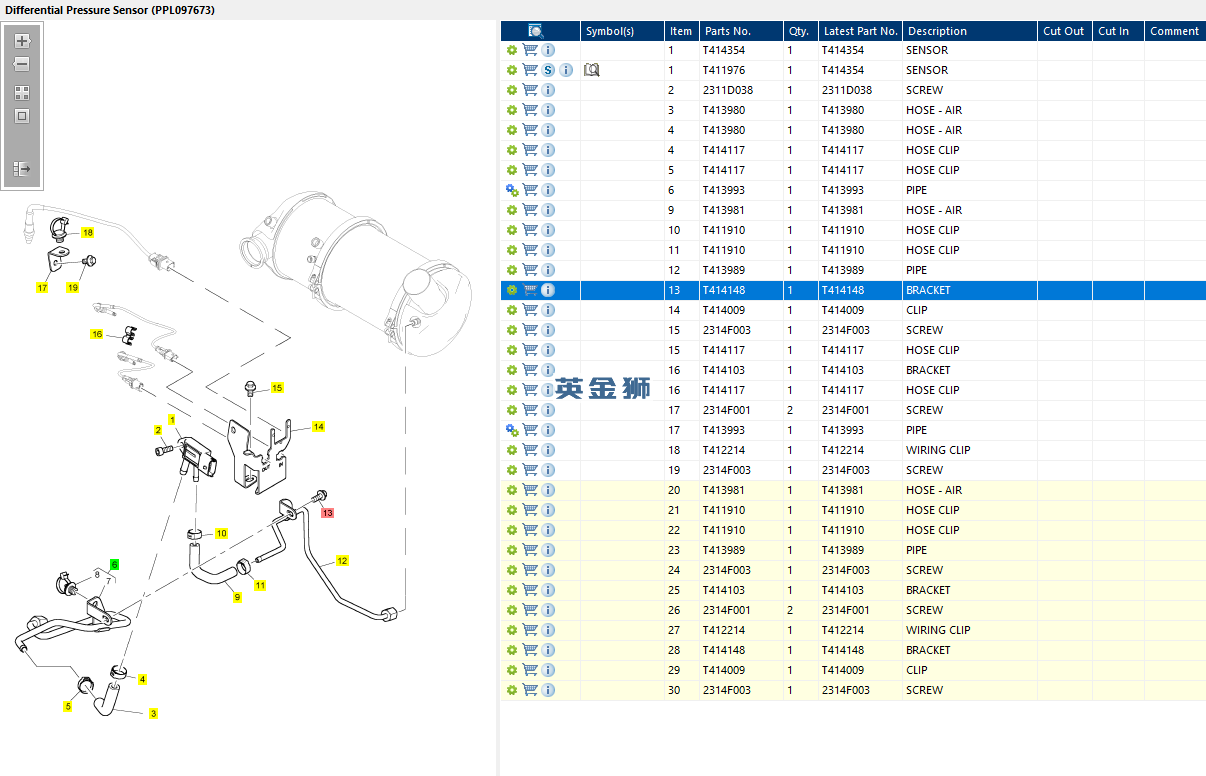Image resolution: width=1206 pixels, height=776 pixels.
Task: Select callout 3 on the diagram
Action: 153,714
